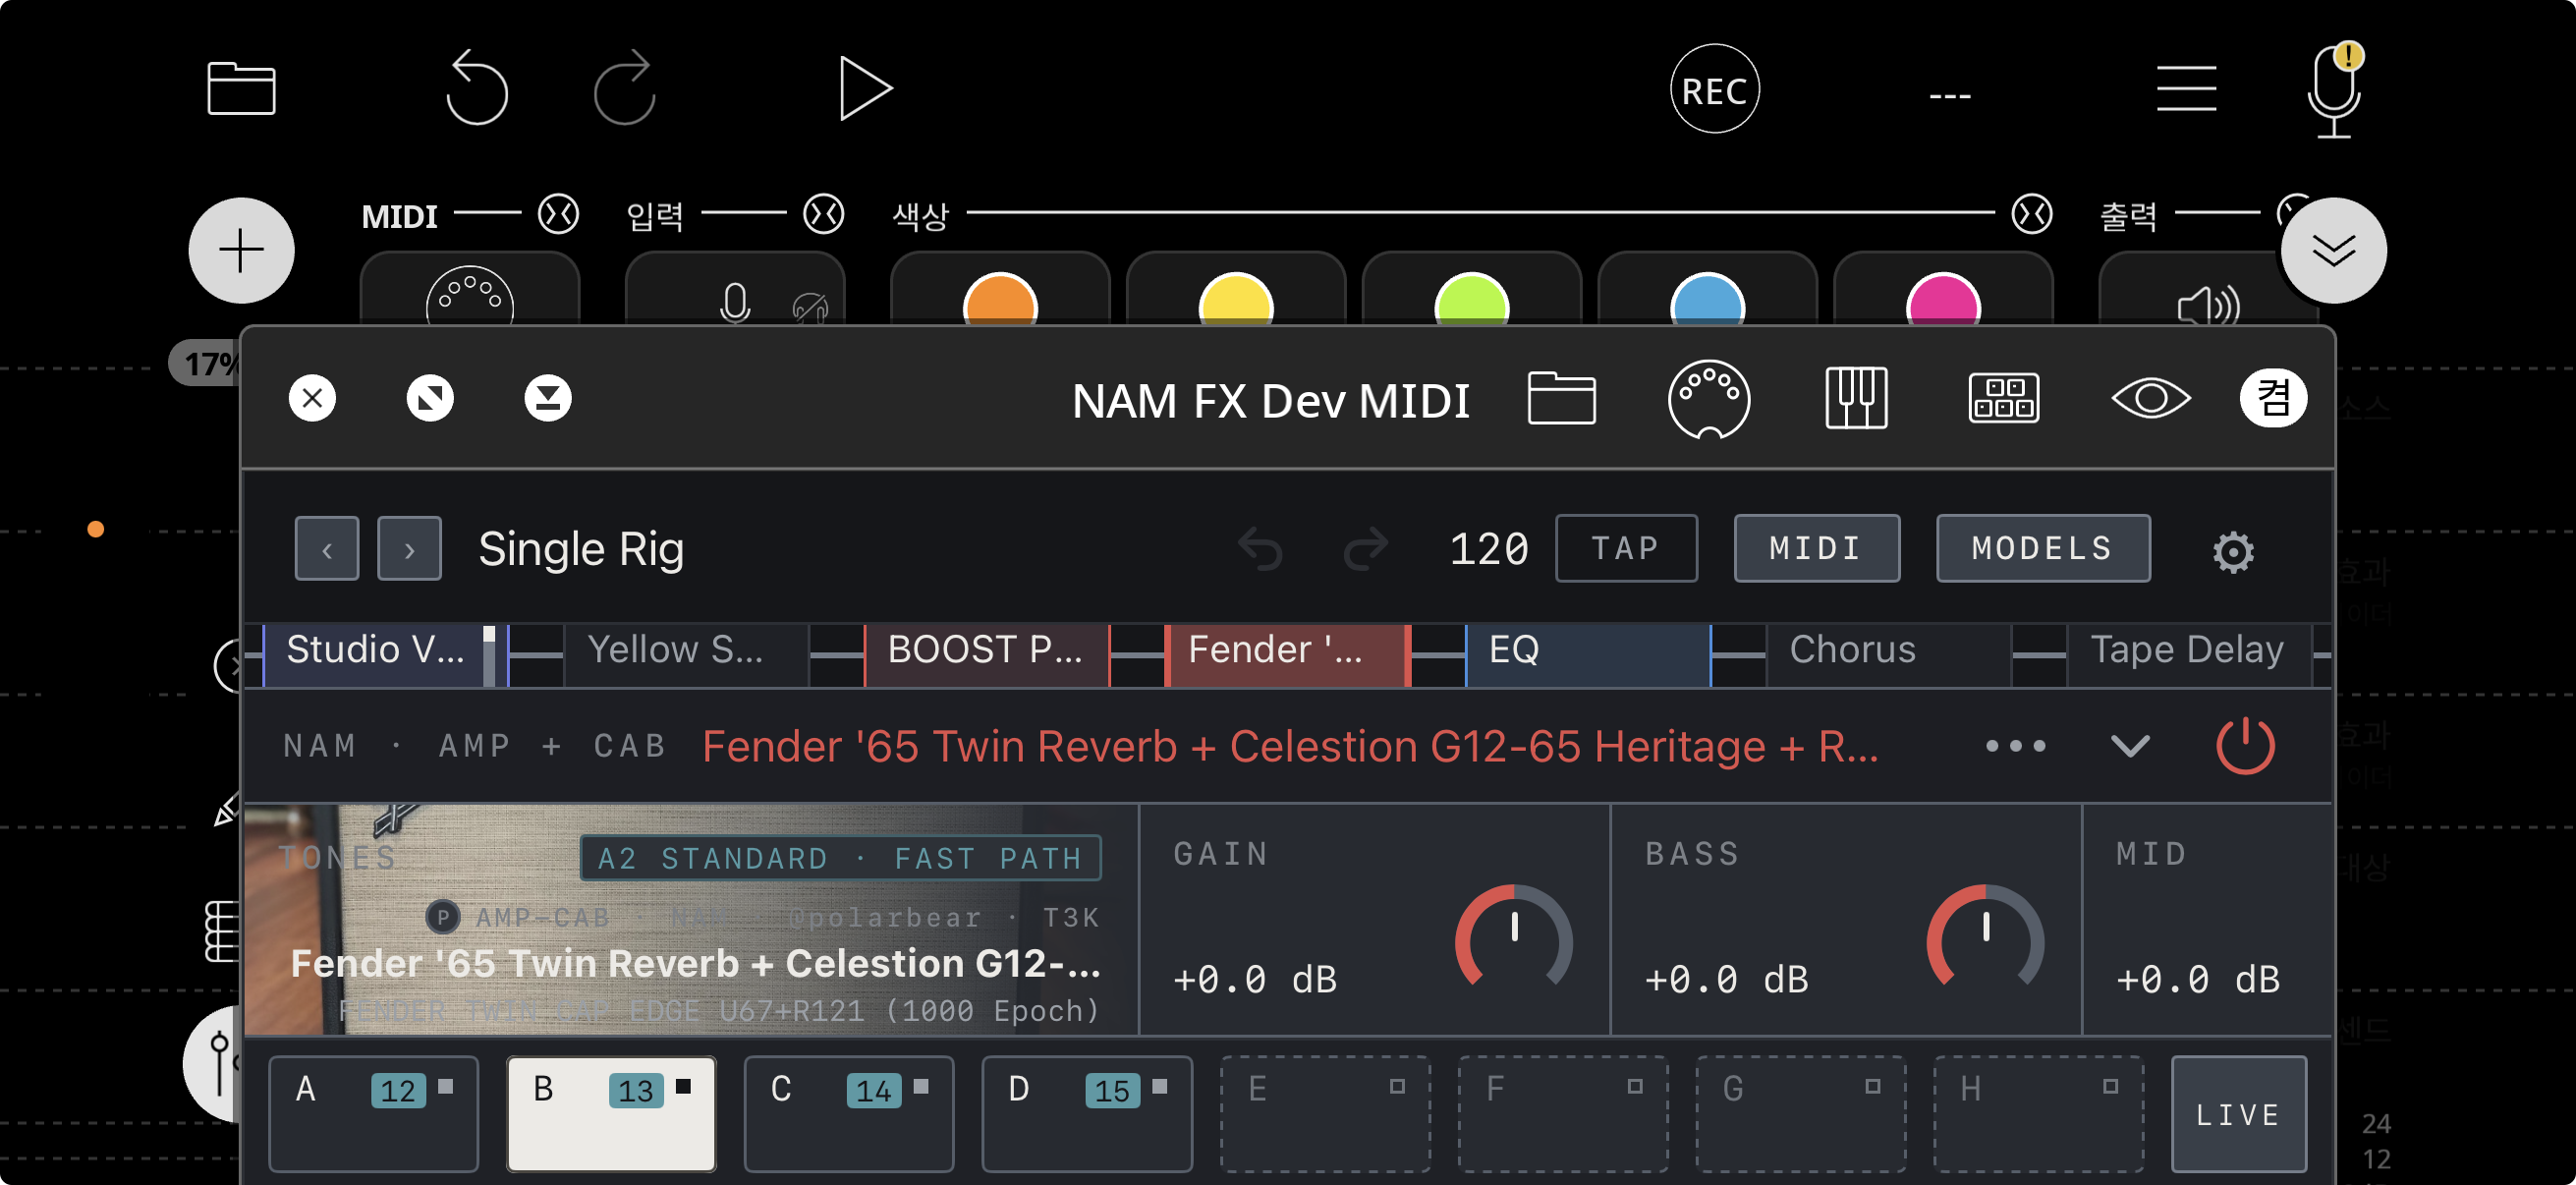
Task: Select the BOOST P... block tab
Action: pyautogui.click(x=987, y=655)
